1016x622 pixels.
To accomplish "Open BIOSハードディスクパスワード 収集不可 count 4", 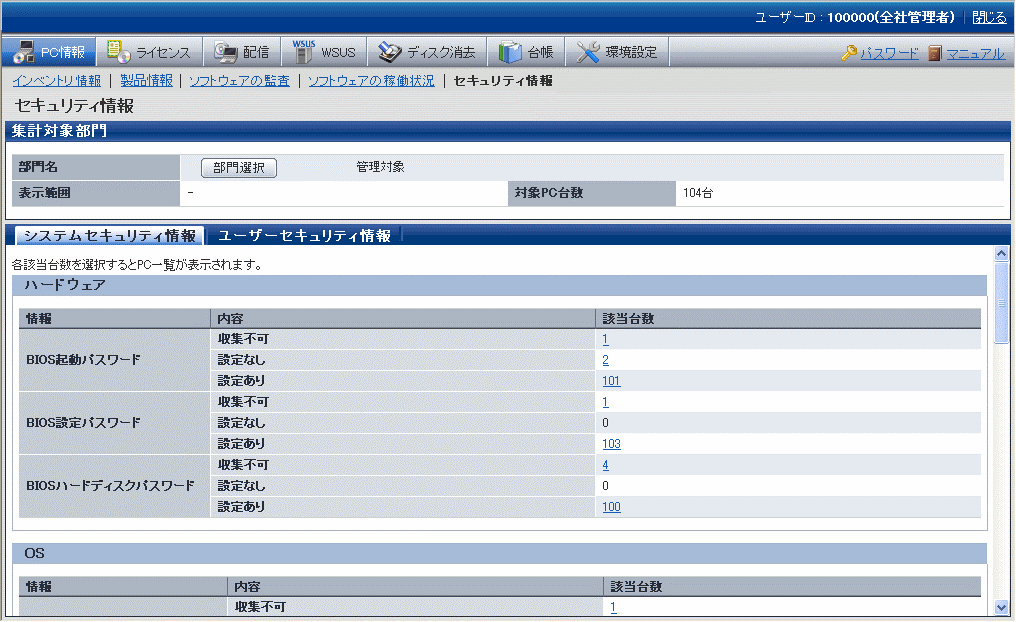I will 605,465.
